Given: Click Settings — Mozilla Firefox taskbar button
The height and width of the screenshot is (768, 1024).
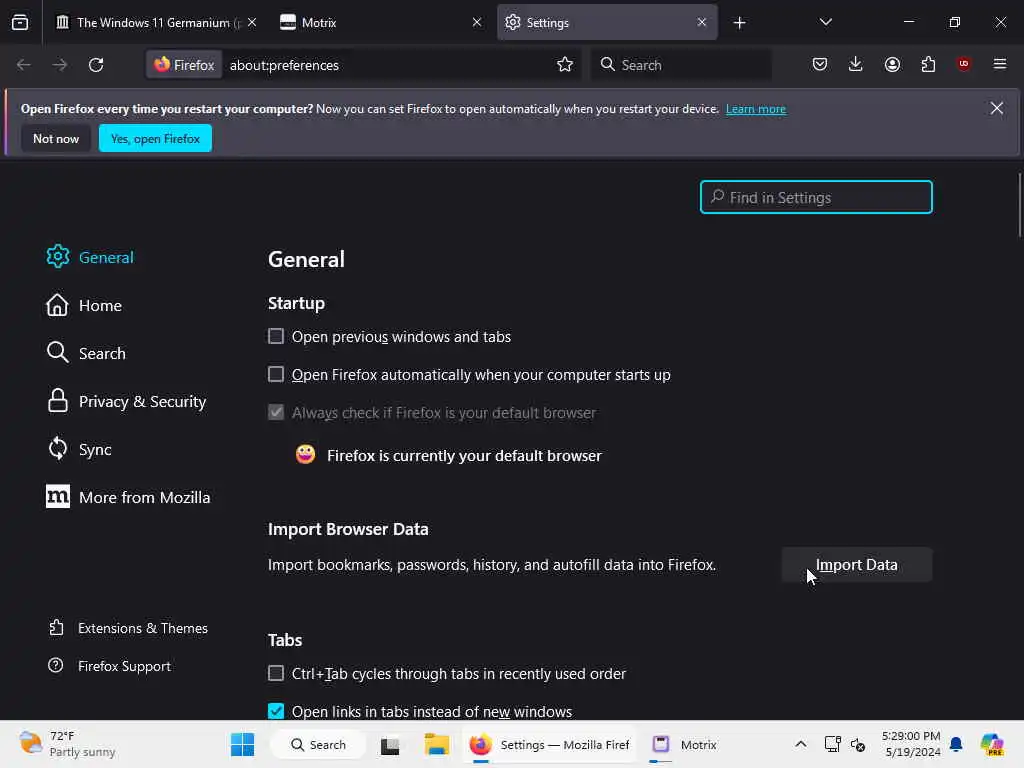Looking at the screenshot, I should (549, 744).
